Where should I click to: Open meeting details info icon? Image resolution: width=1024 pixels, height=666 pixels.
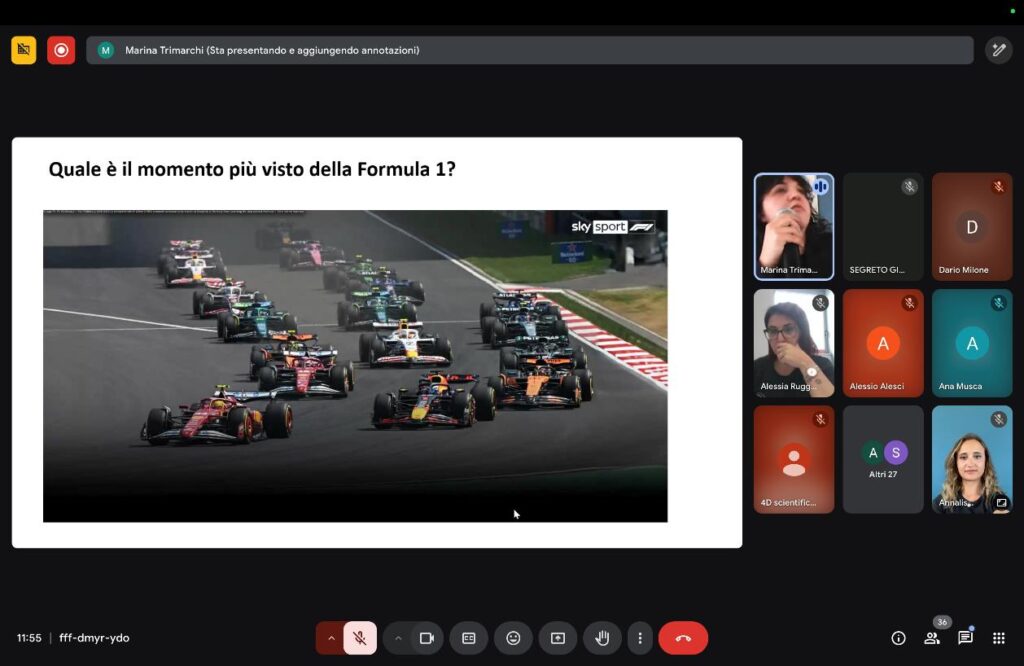899,638
